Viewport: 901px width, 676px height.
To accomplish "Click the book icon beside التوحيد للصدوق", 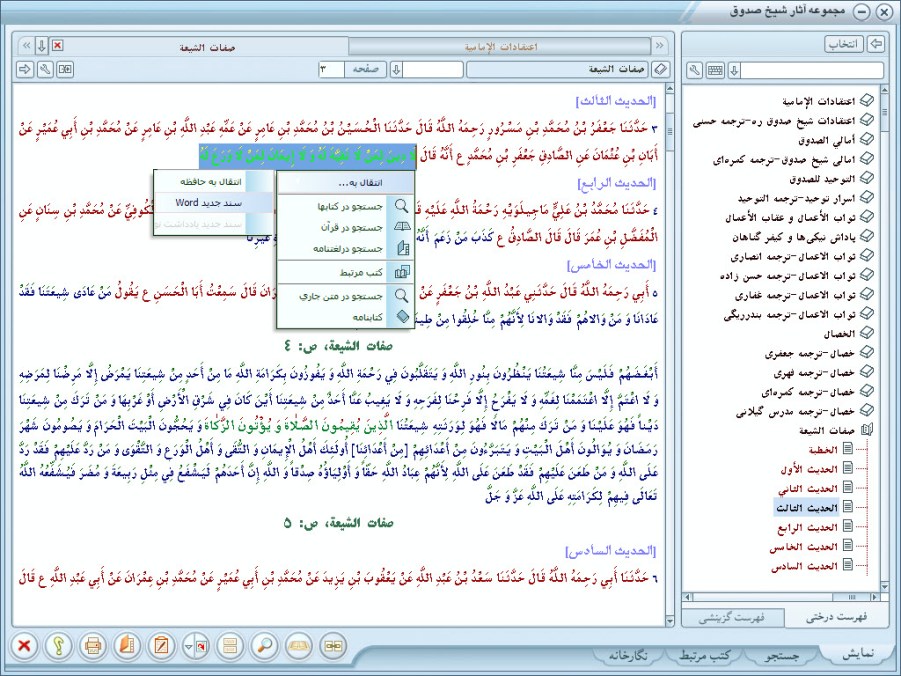I will tap(866, 178).
